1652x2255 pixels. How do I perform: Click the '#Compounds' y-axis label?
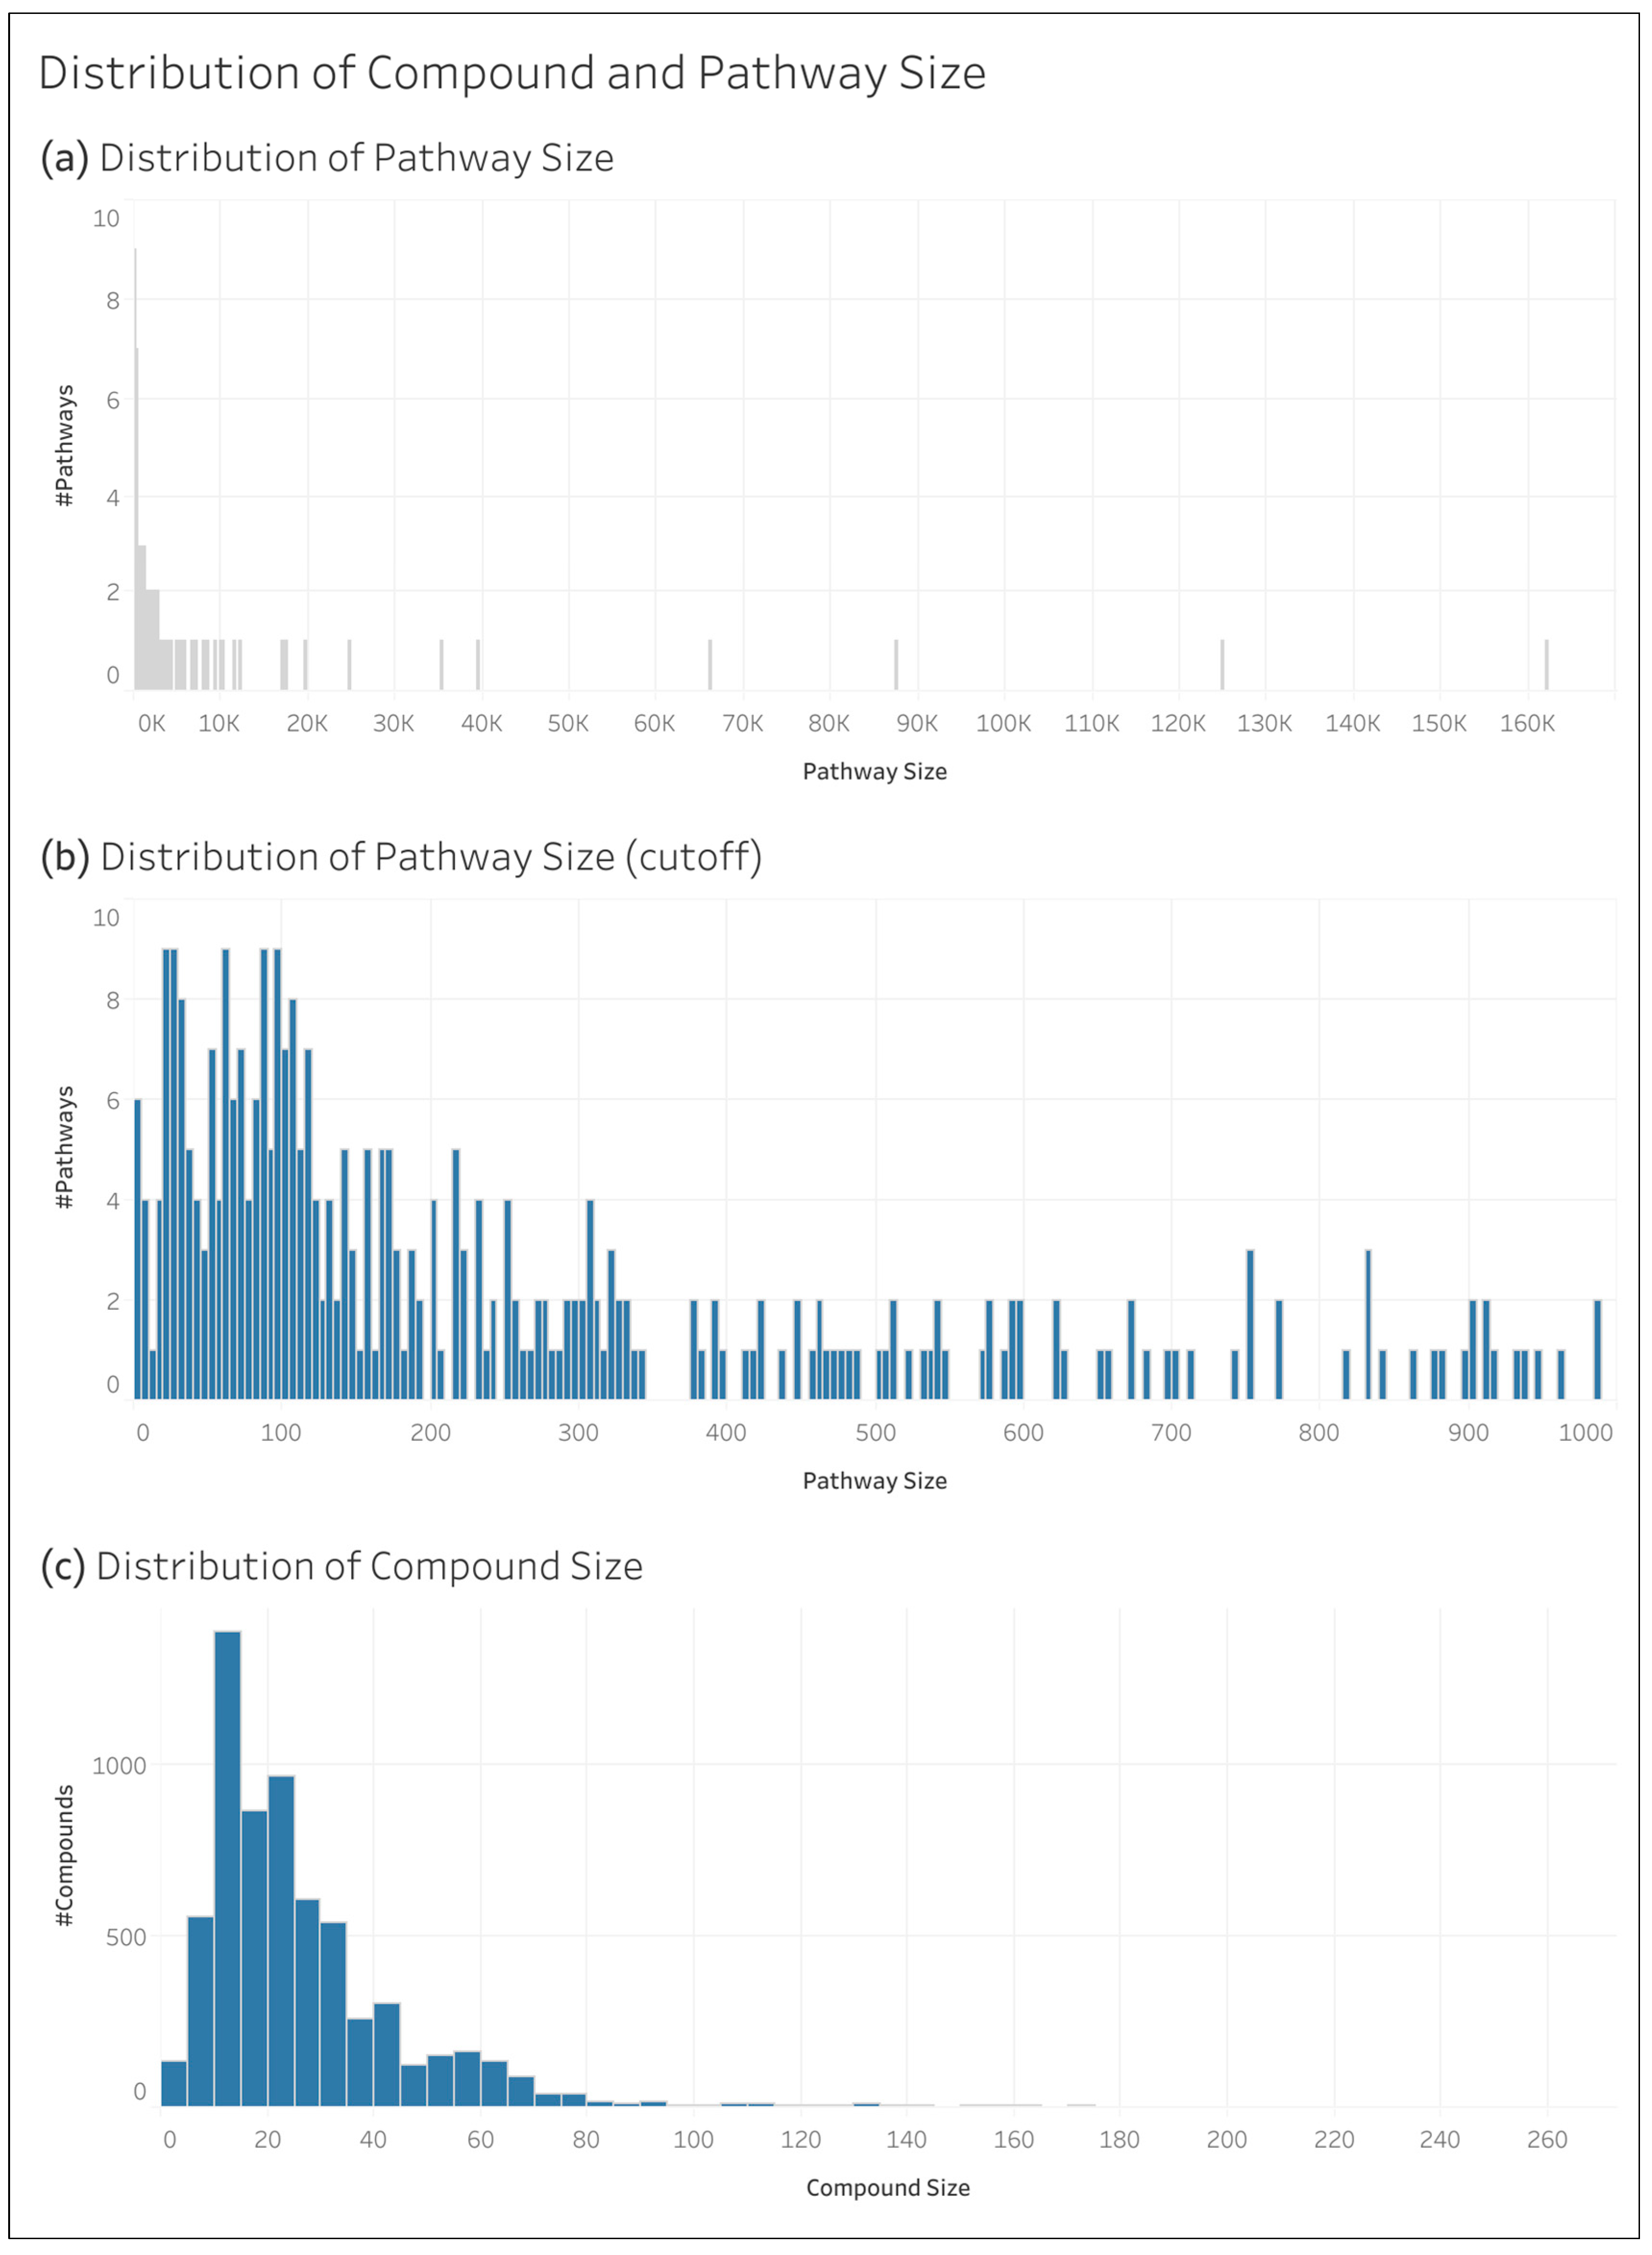[x=65, y=1855]
